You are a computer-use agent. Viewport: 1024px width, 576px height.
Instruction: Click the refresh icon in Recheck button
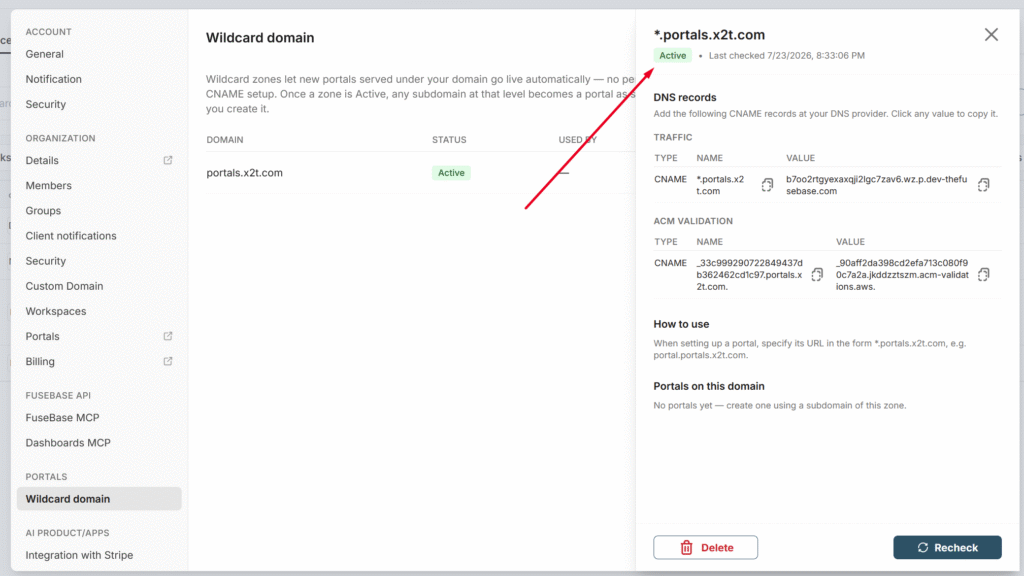coord(923,547)
